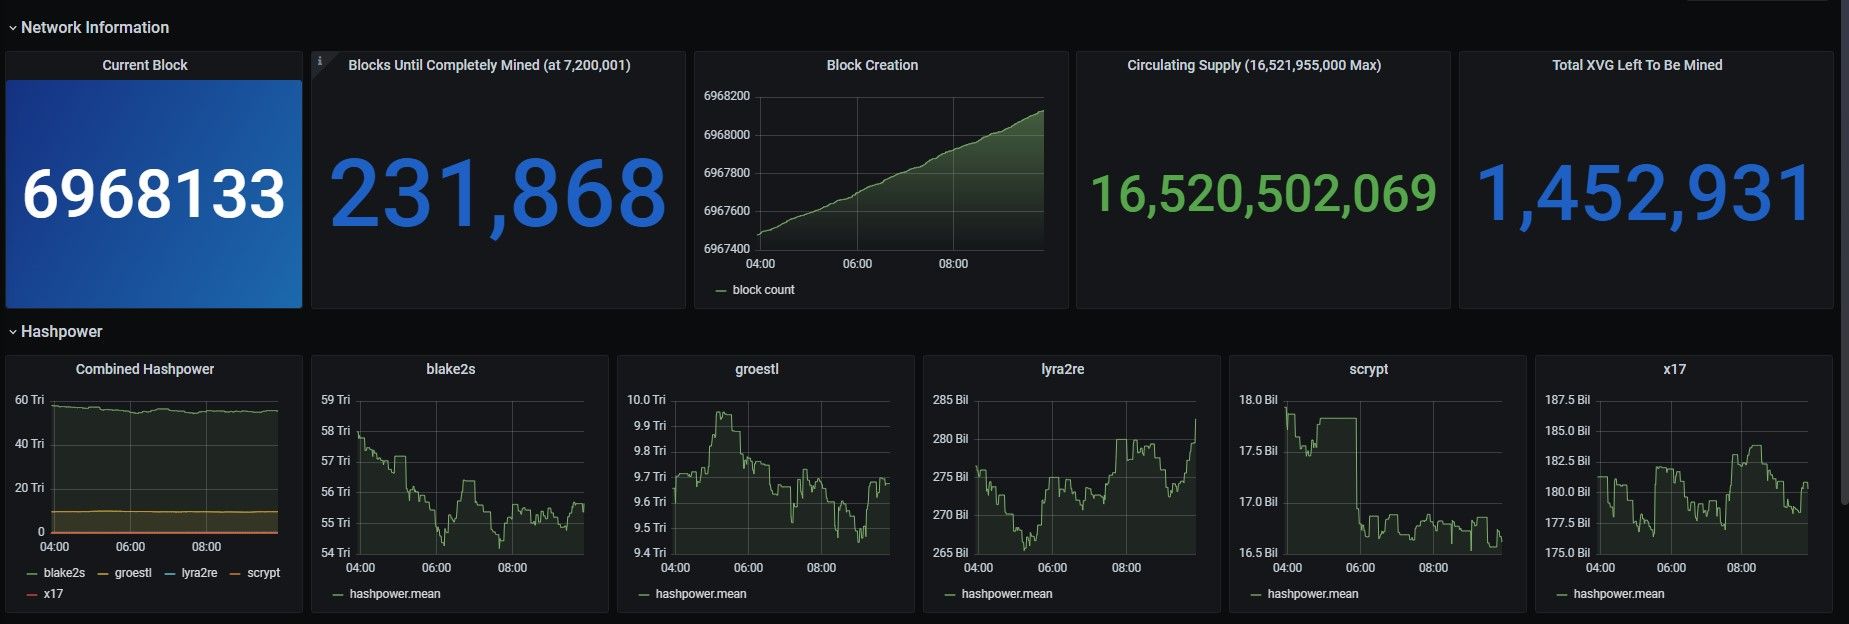Click the 231,868 blocks remaining value
This screenshot has height=624, width=1849.
(x=498, y=194)
